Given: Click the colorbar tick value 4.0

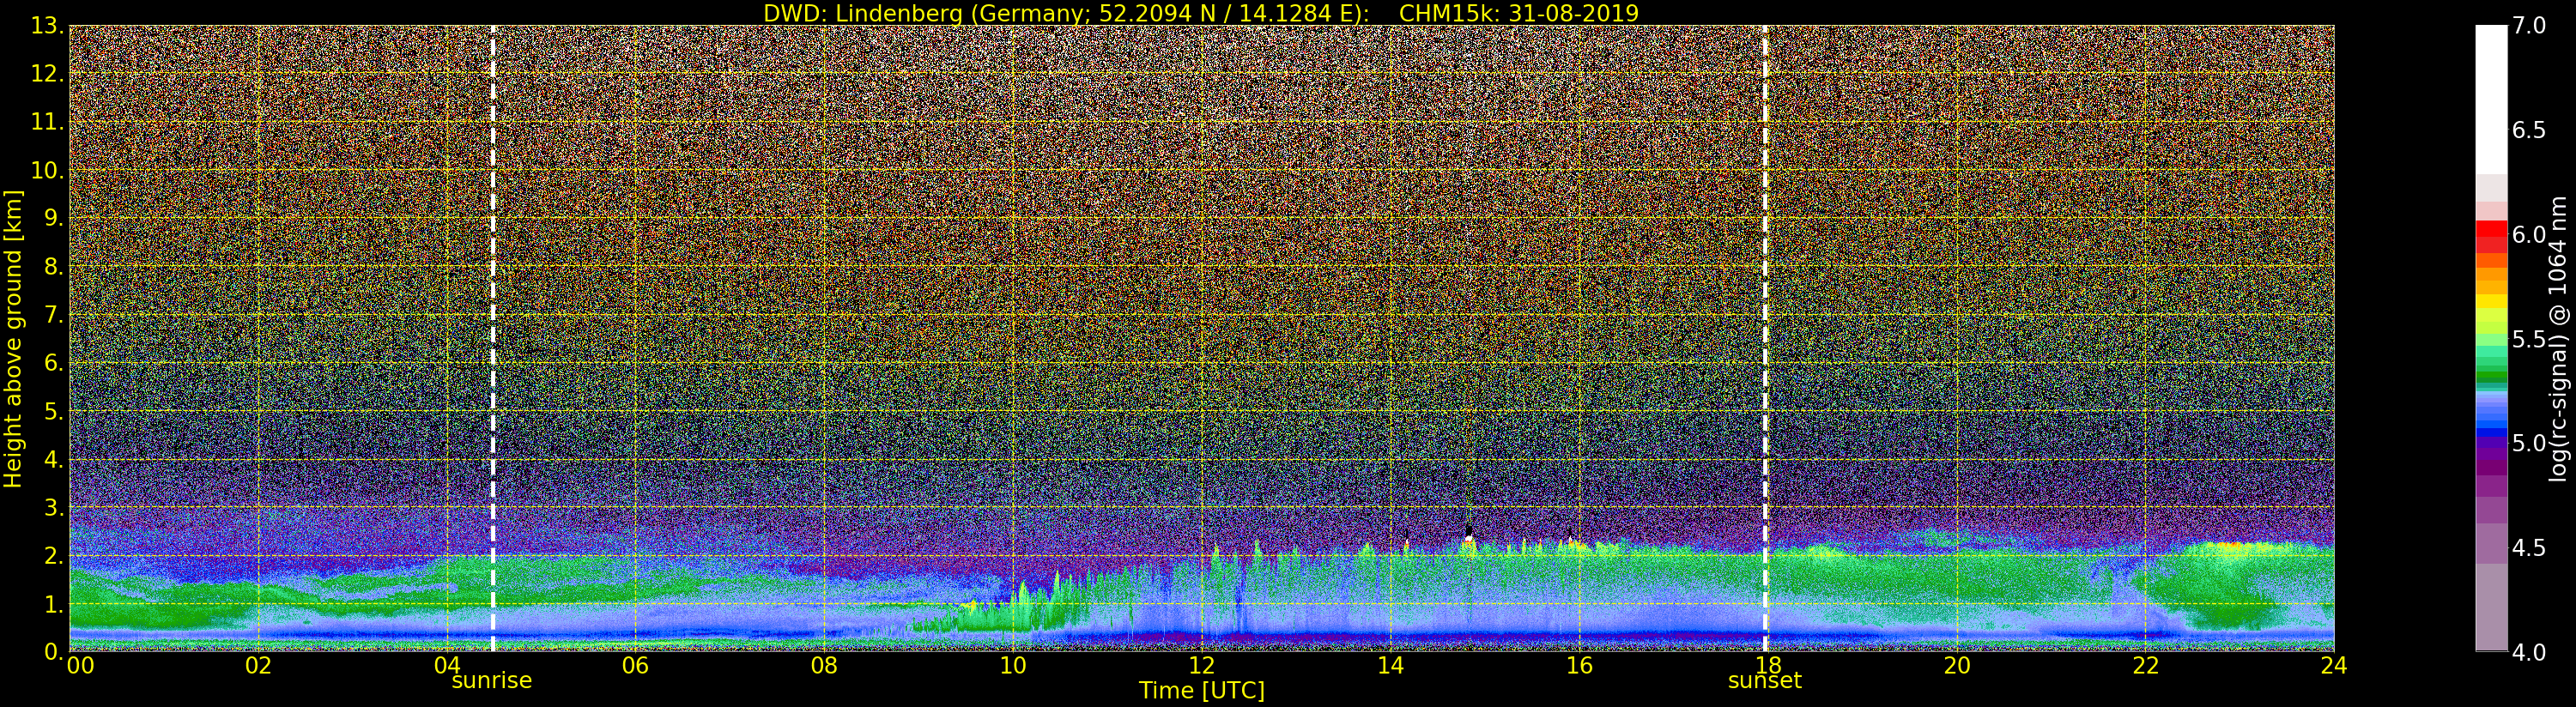Looking at the screenshot, I should (x=2528, y=652).
